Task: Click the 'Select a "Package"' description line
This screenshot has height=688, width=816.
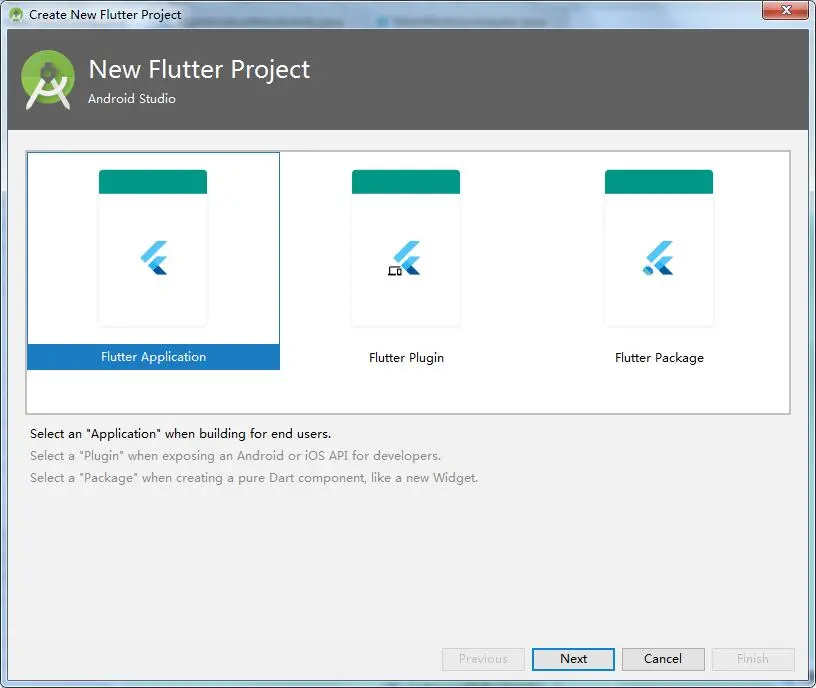Action: tap(254, 478)
